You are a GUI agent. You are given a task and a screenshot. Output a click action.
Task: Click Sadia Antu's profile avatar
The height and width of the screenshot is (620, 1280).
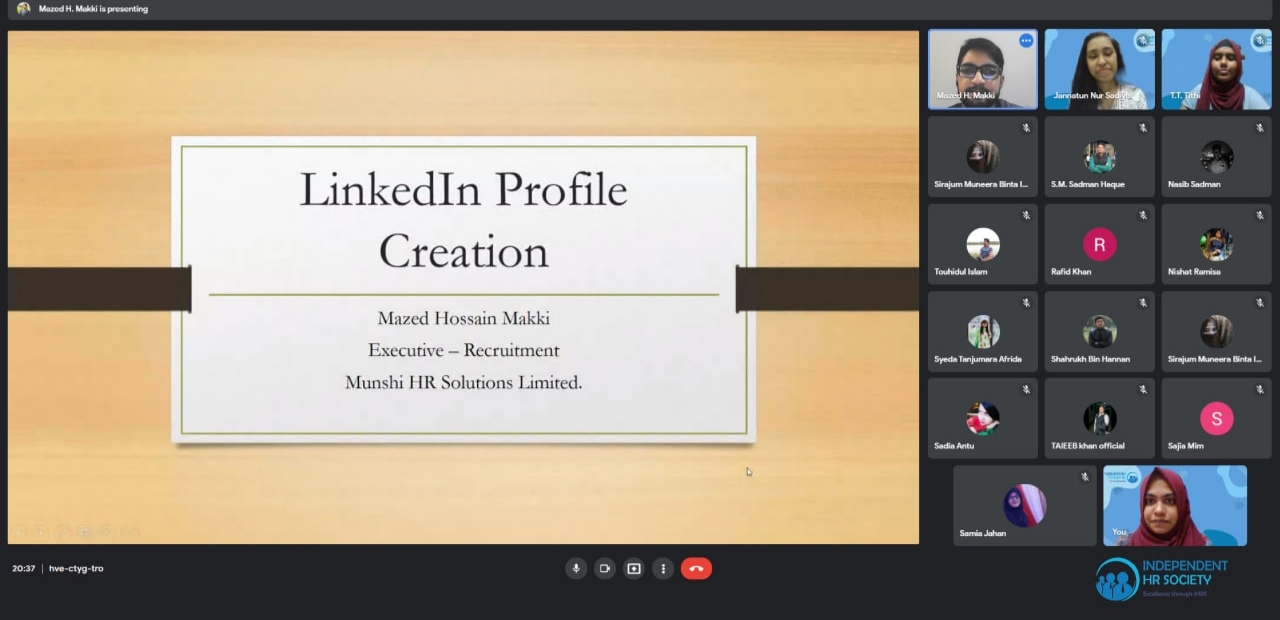click(983, 418)
